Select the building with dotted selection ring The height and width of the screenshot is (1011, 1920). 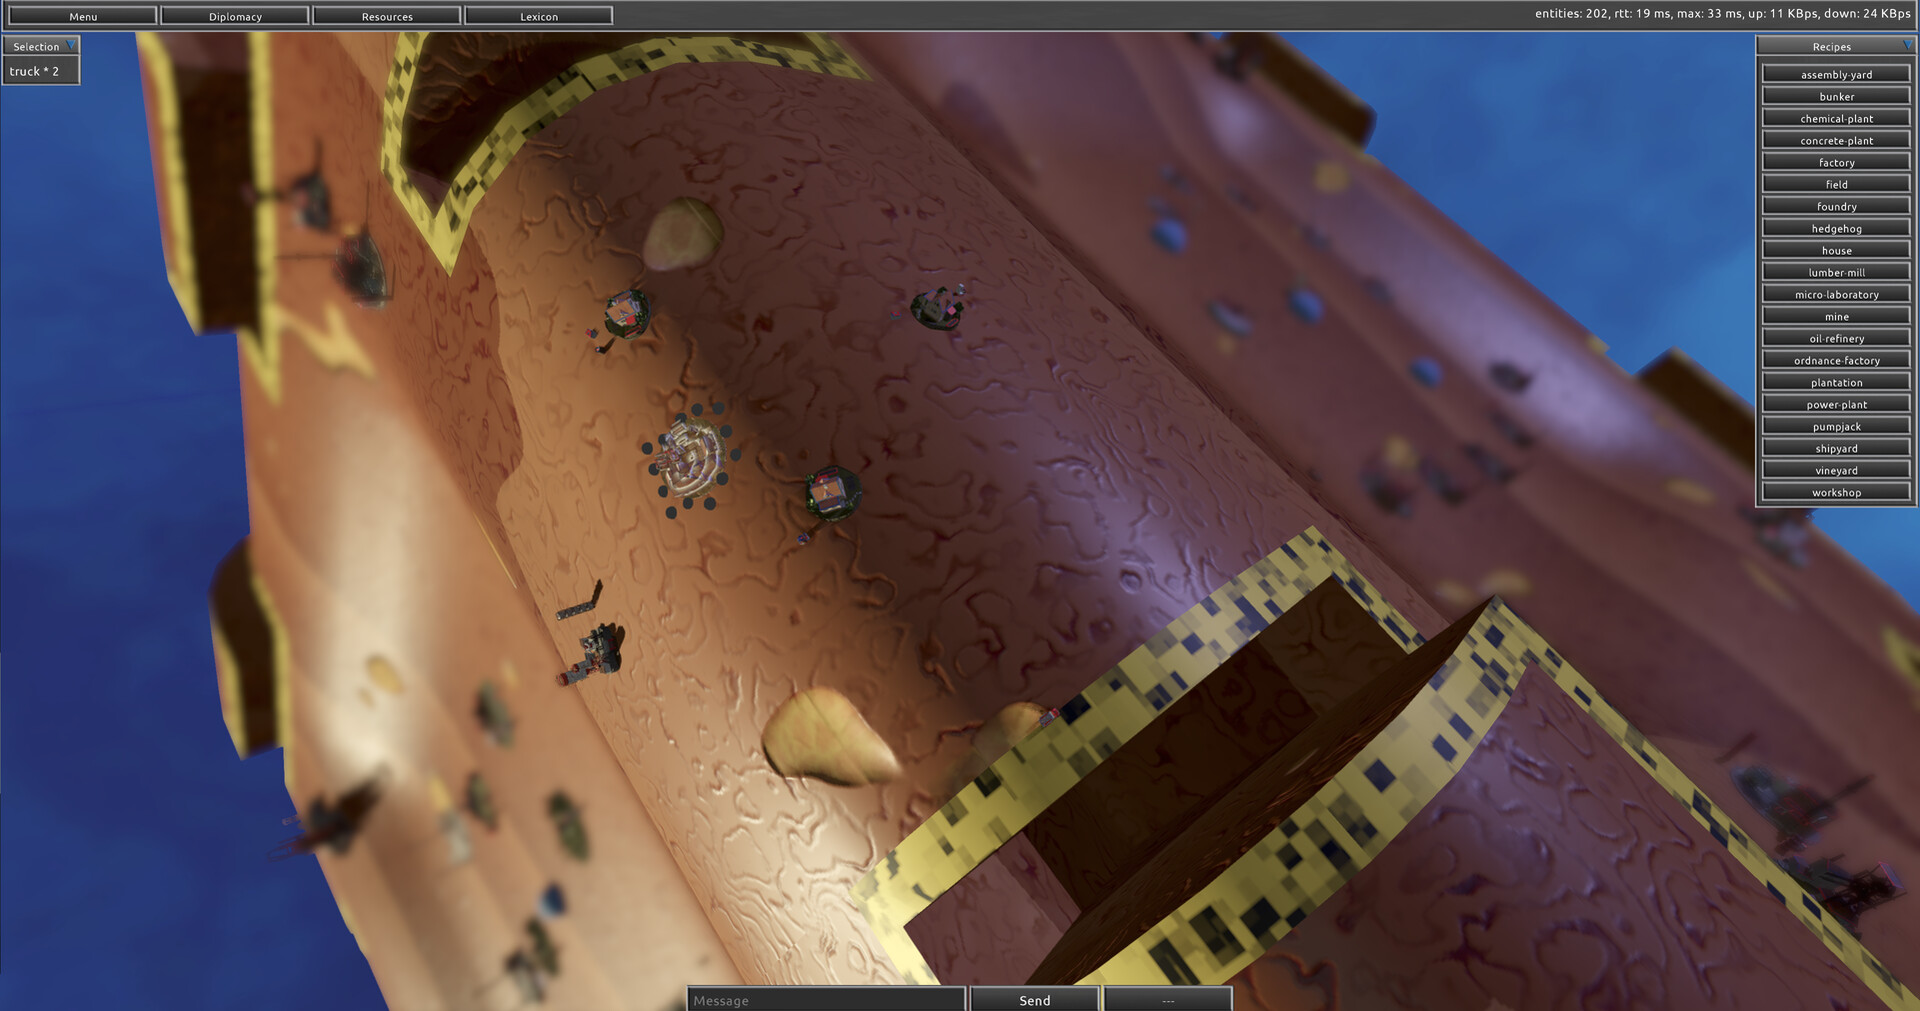coord(691,459)
